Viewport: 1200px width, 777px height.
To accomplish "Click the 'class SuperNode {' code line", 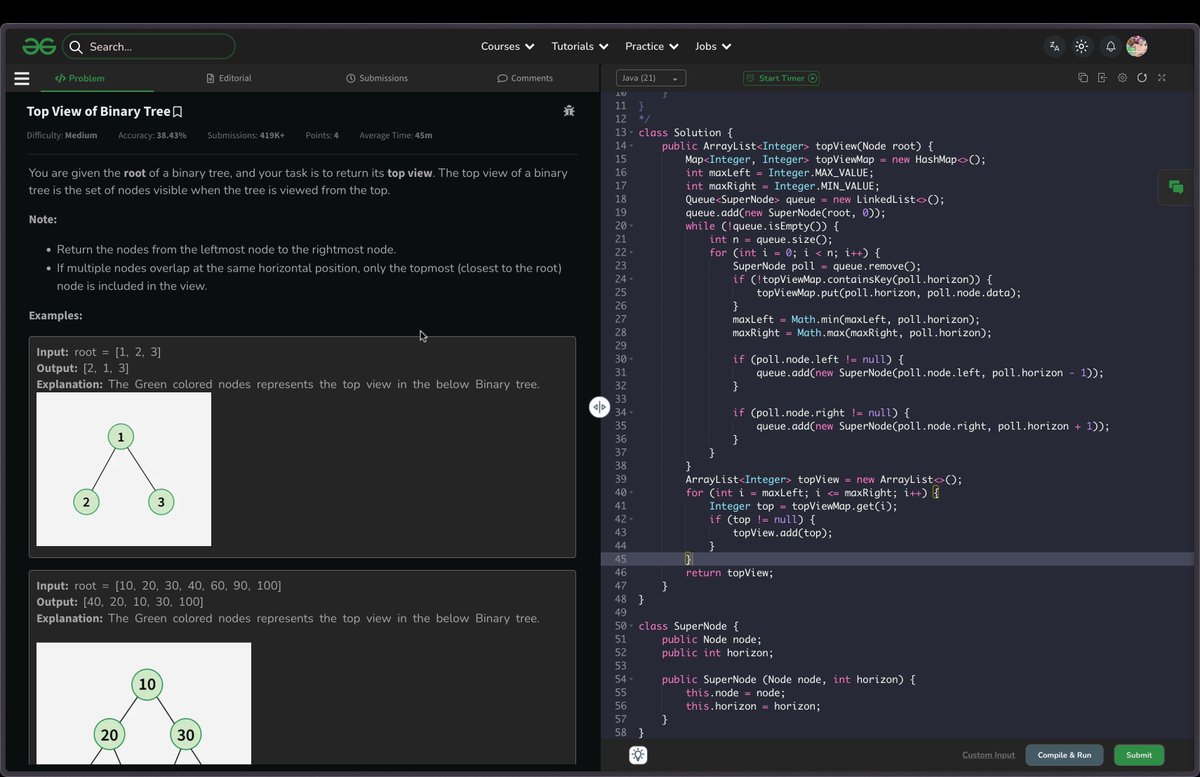I will pos(688,626).
